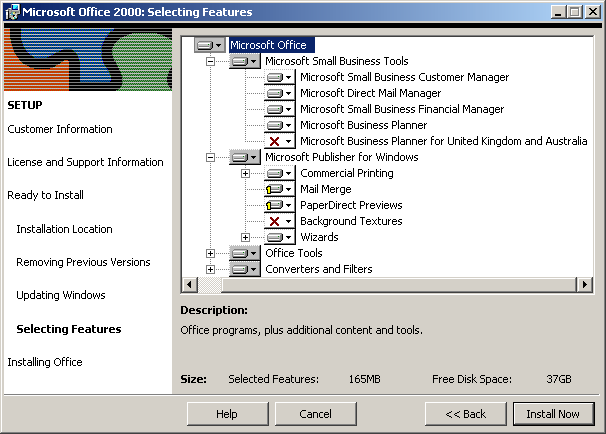Click Updating Windows step

point(61,295)
